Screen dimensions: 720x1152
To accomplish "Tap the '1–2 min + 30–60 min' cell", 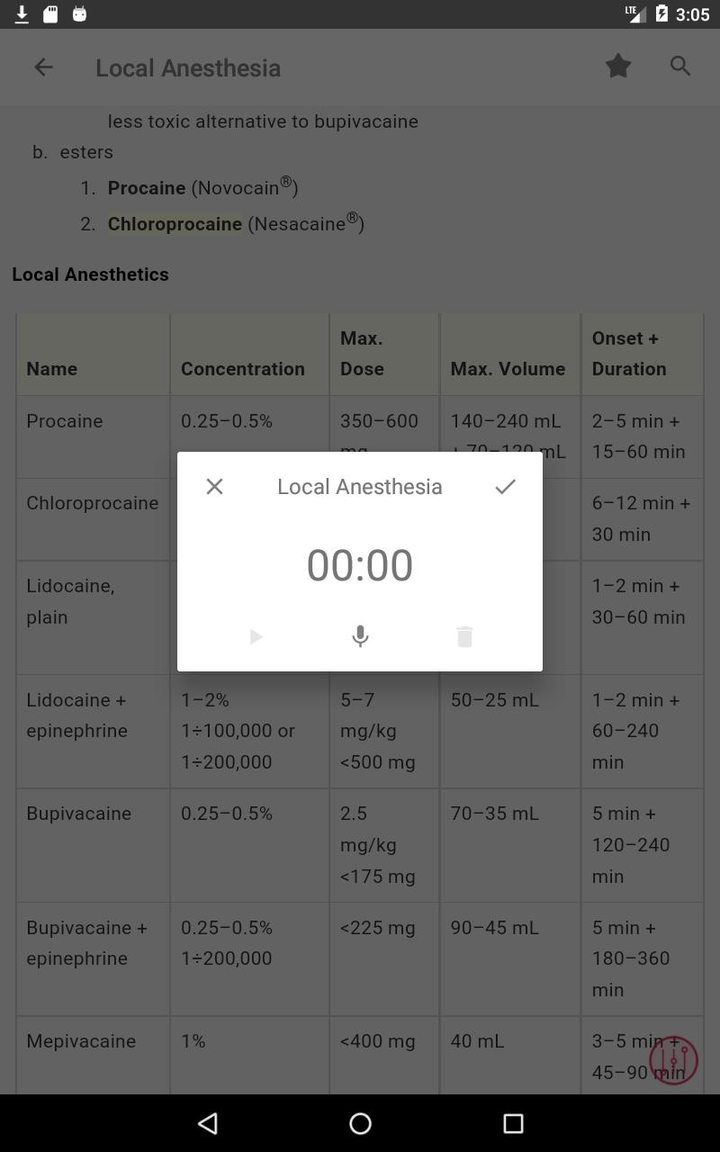I will coord(642,617).
